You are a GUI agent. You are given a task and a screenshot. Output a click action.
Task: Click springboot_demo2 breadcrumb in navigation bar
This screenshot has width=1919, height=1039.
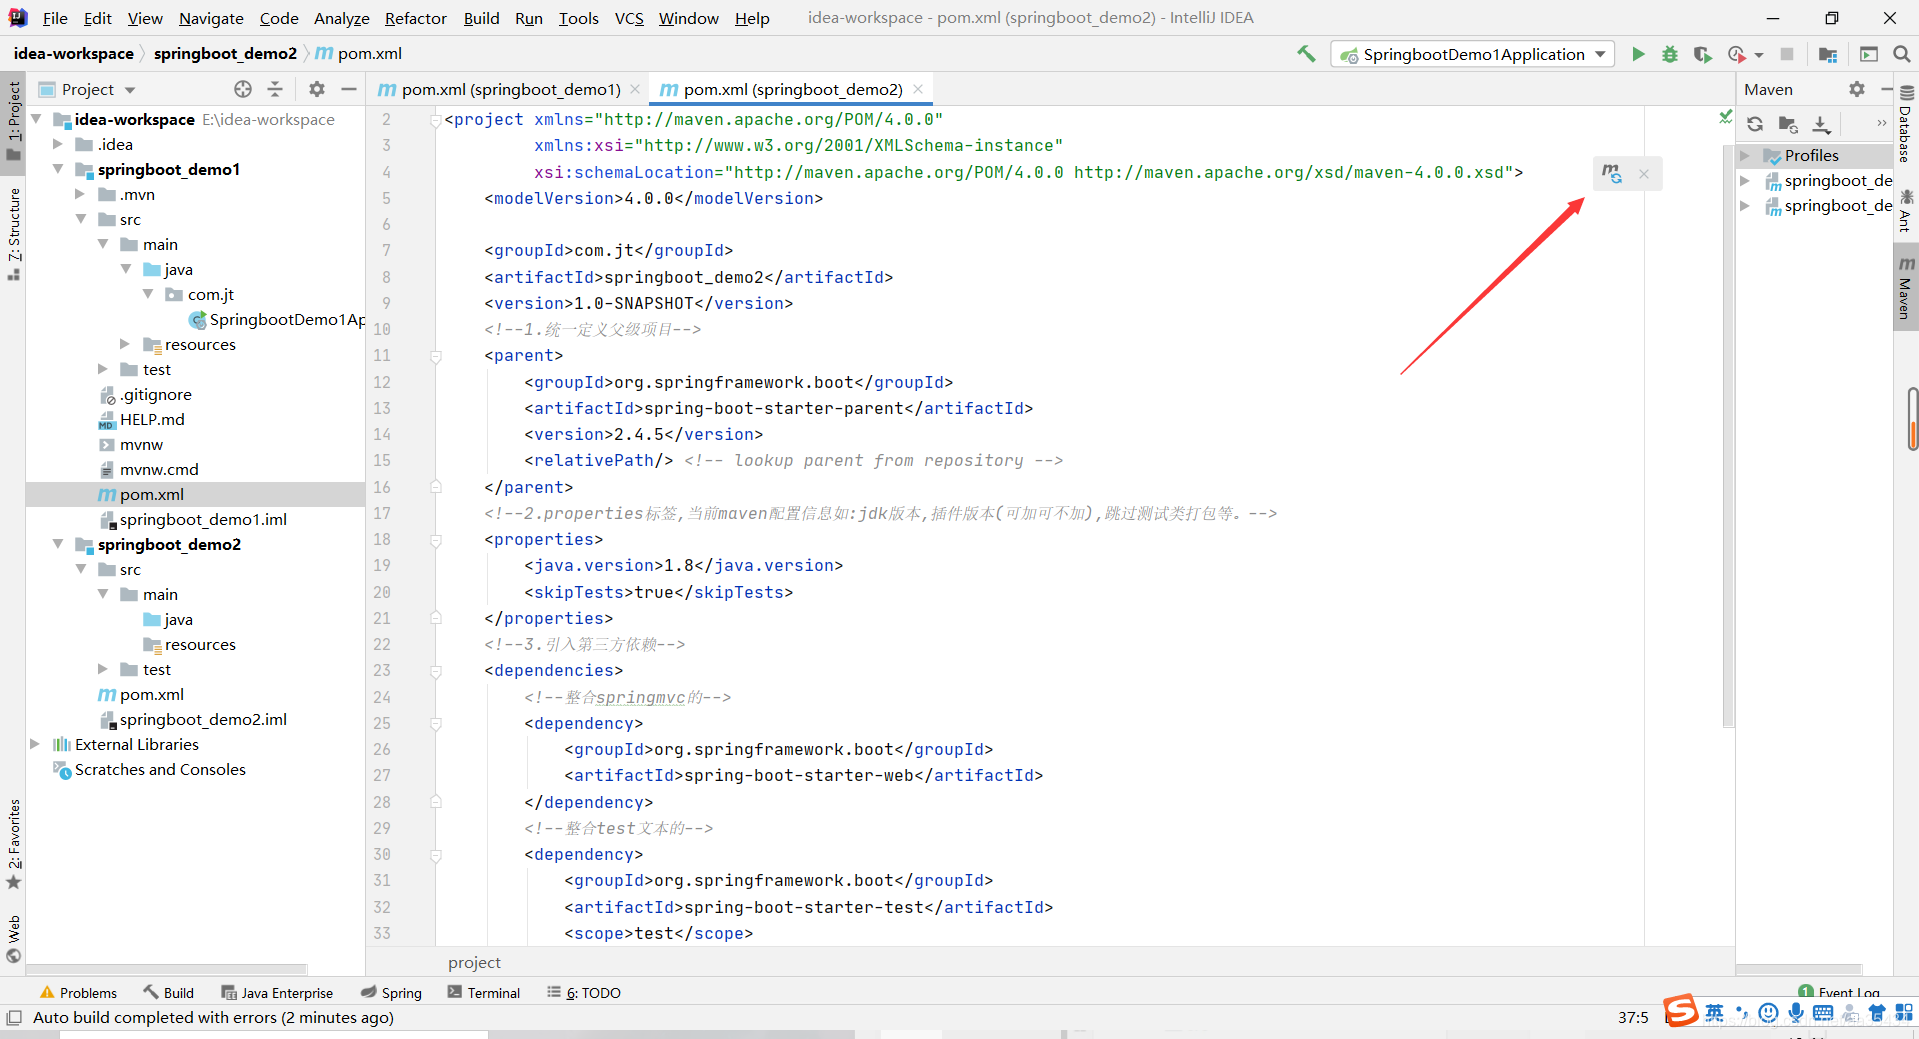coord(225,54)
